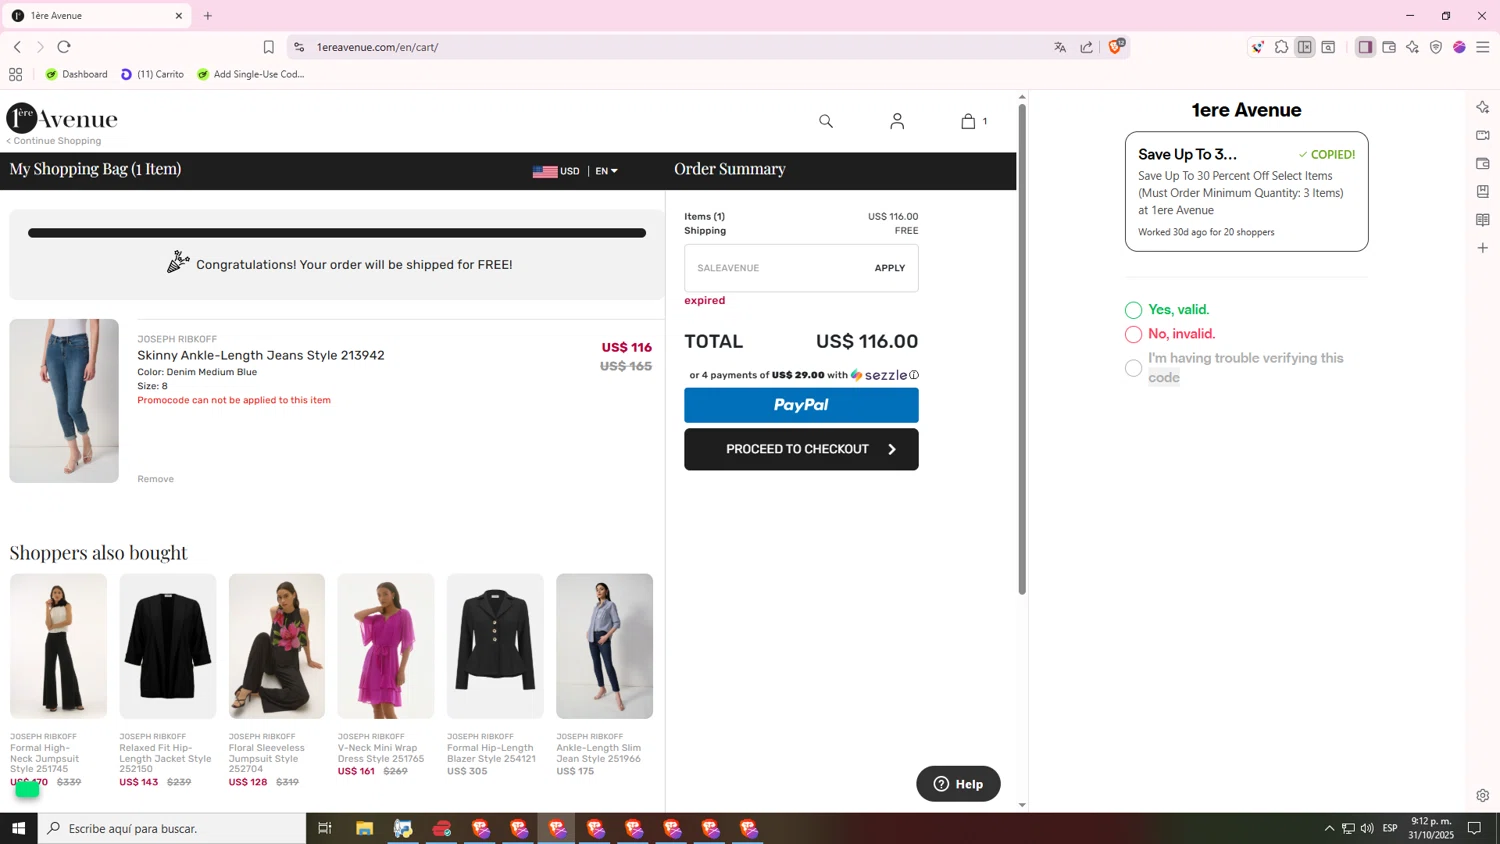The image size is (1500, 844).
Task: Open the notifications center icon in tray
Action: (1474, 828)
